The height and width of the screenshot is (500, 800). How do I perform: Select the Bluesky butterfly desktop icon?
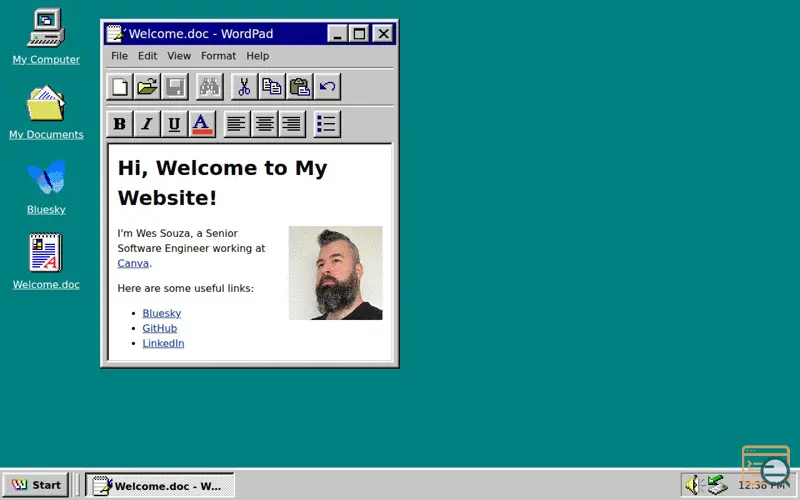point(46,187)
